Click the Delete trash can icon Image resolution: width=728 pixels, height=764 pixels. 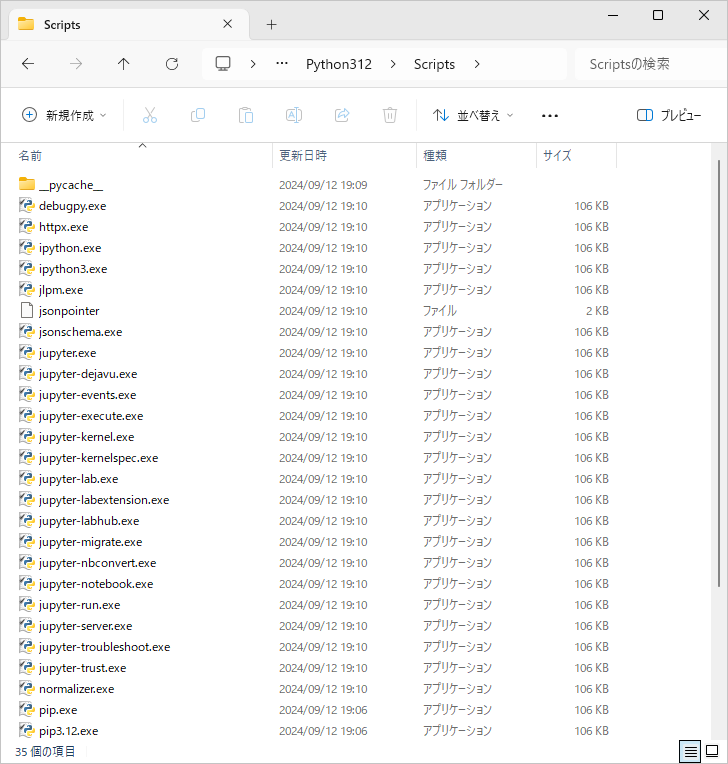[390, 115]
